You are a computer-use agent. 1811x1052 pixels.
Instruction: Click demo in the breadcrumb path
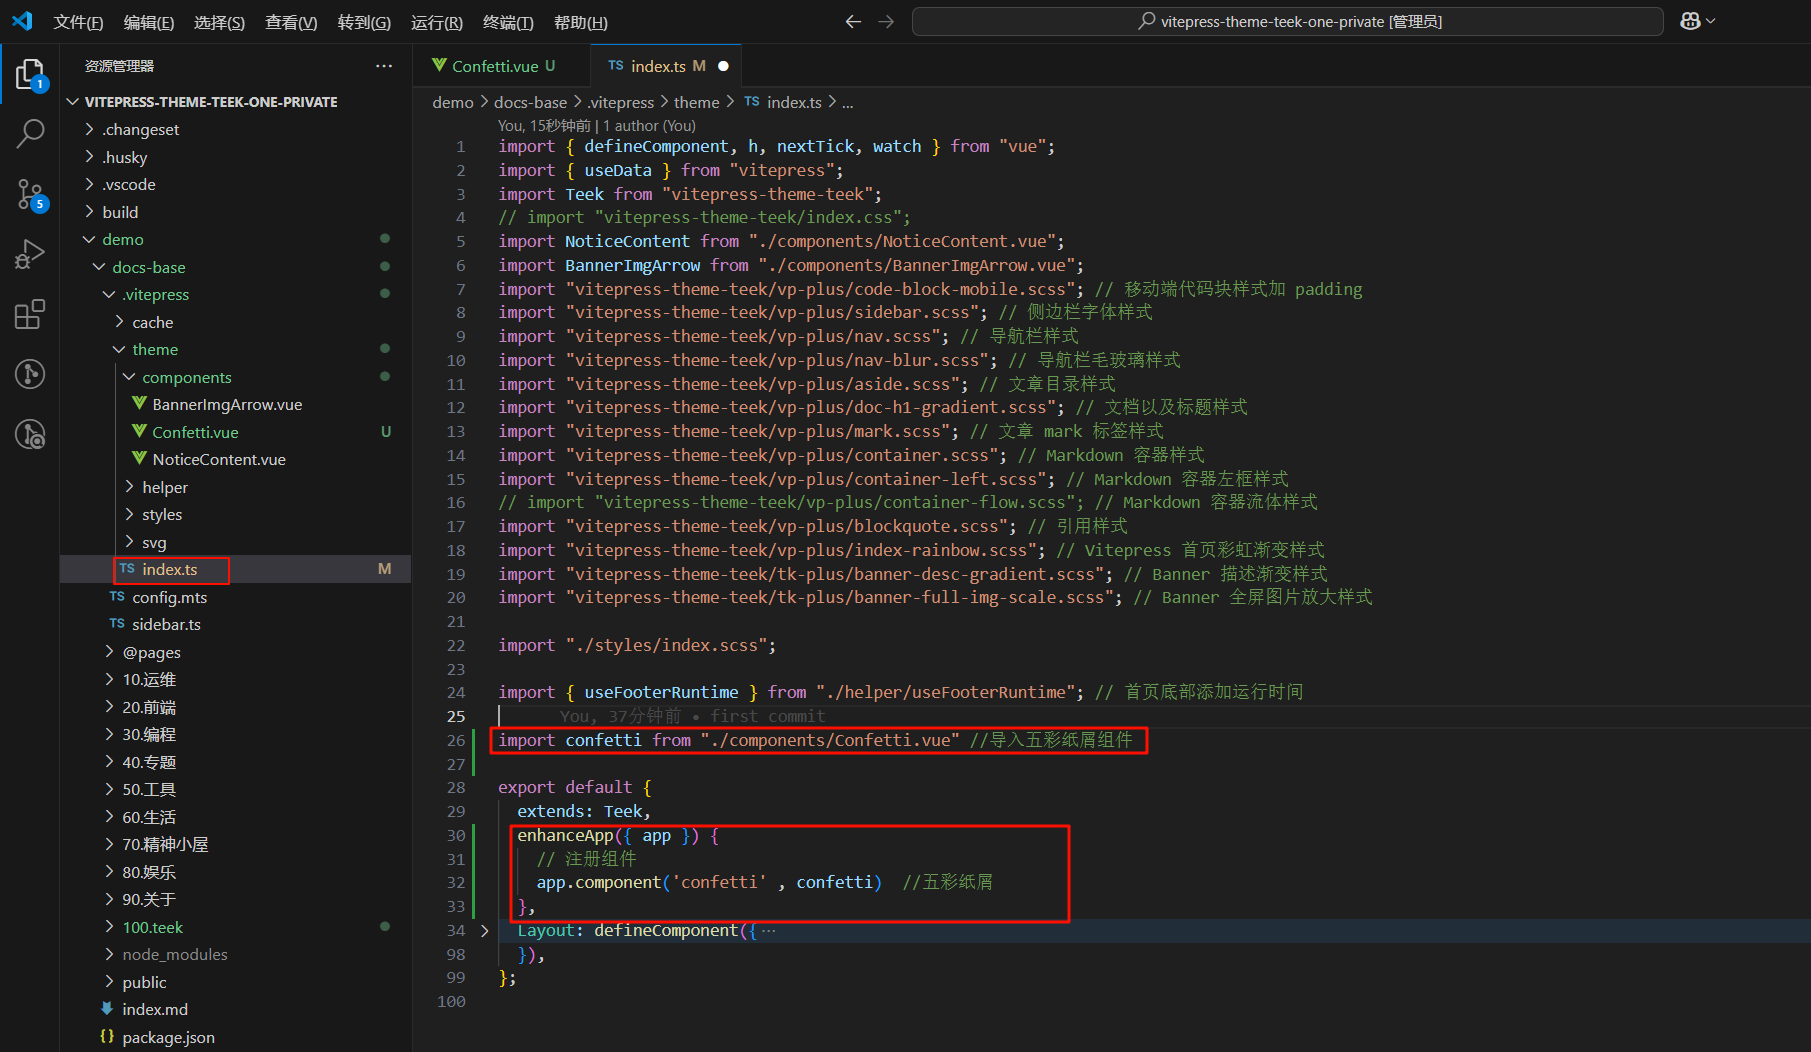click(453, 103)
